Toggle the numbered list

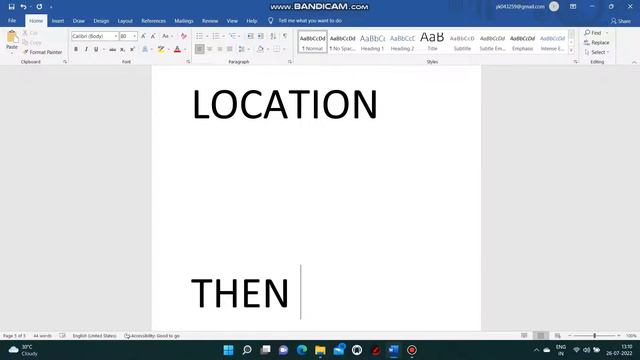[216, 36]
